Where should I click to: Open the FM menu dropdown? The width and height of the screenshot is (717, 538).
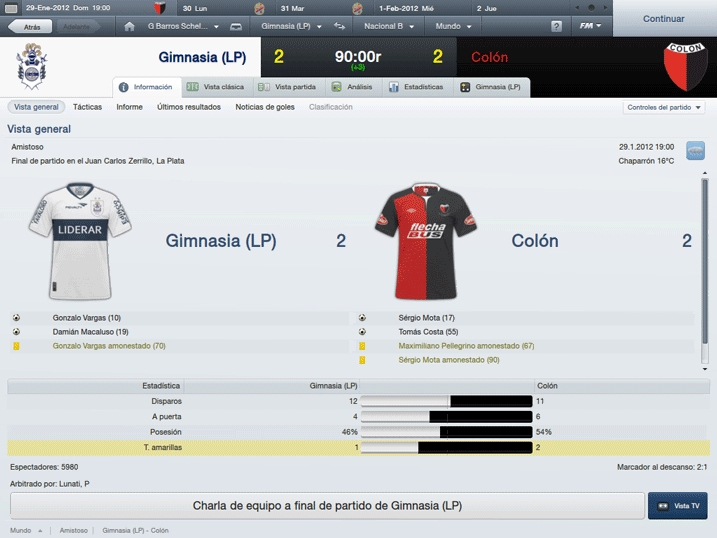pos(590,26)
